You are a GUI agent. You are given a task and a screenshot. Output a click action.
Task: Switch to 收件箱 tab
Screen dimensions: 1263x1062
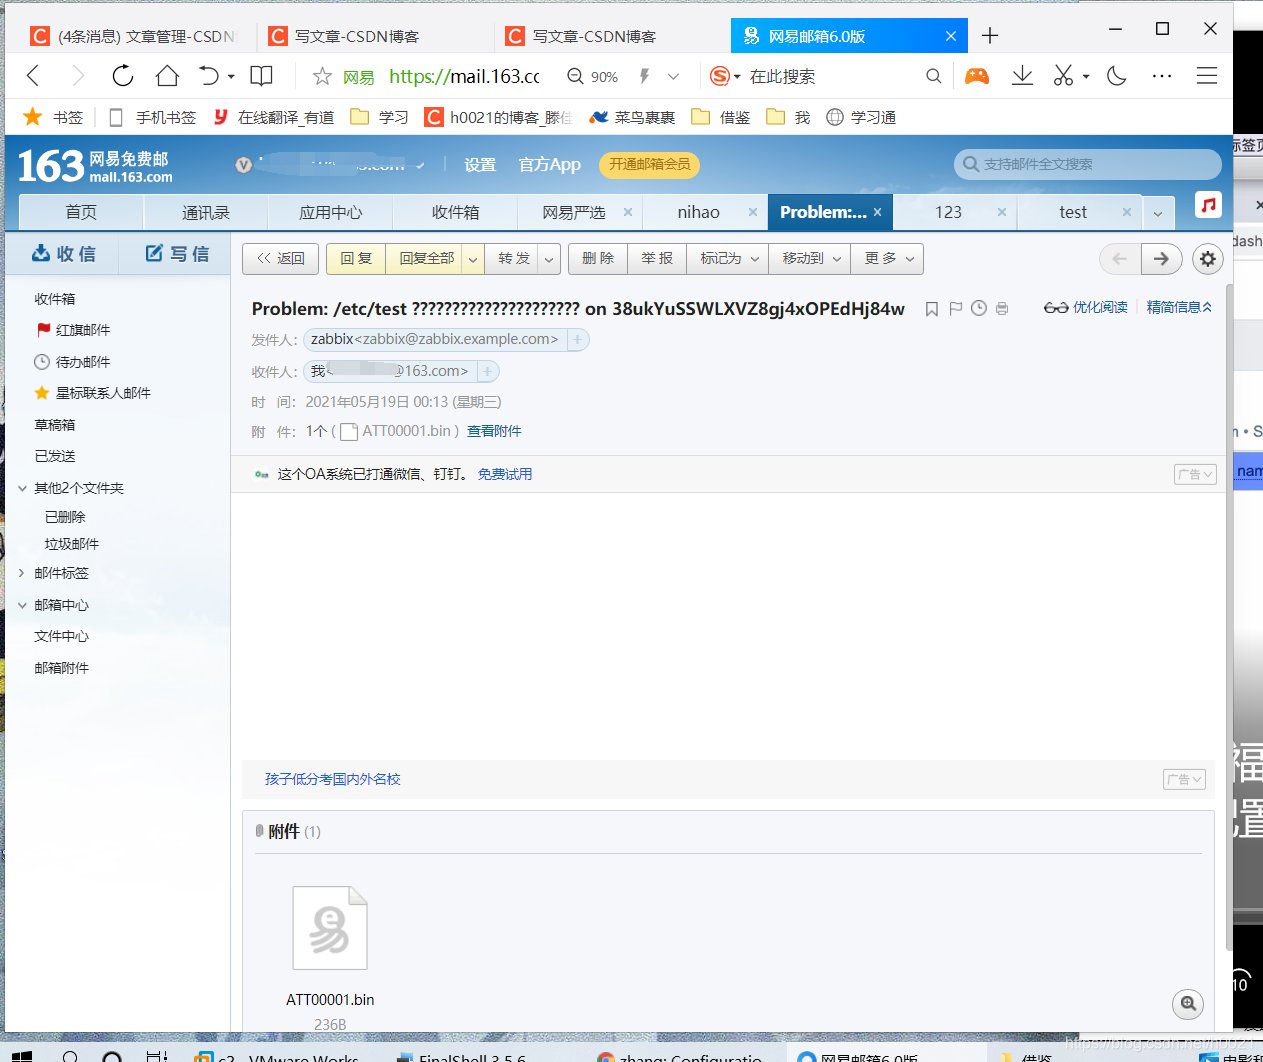coord(455,212)
